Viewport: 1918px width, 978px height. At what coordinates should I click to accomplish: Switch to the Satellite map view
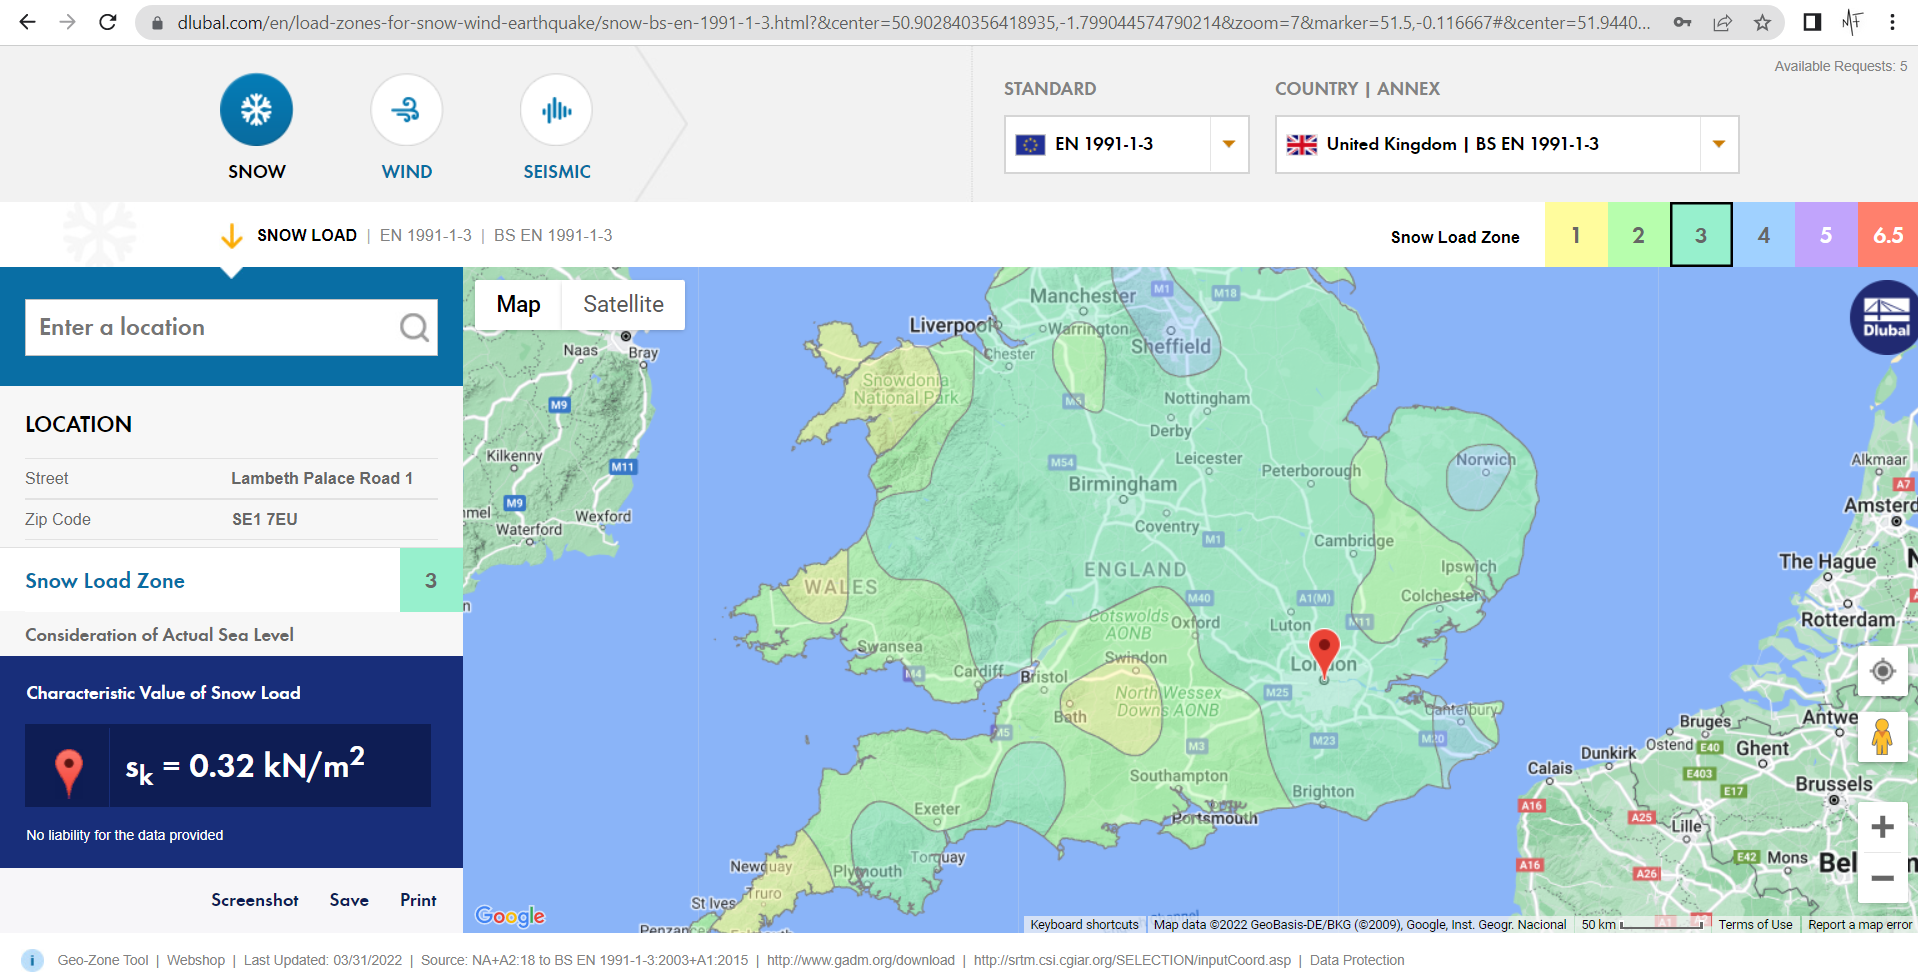pos(622,304)
